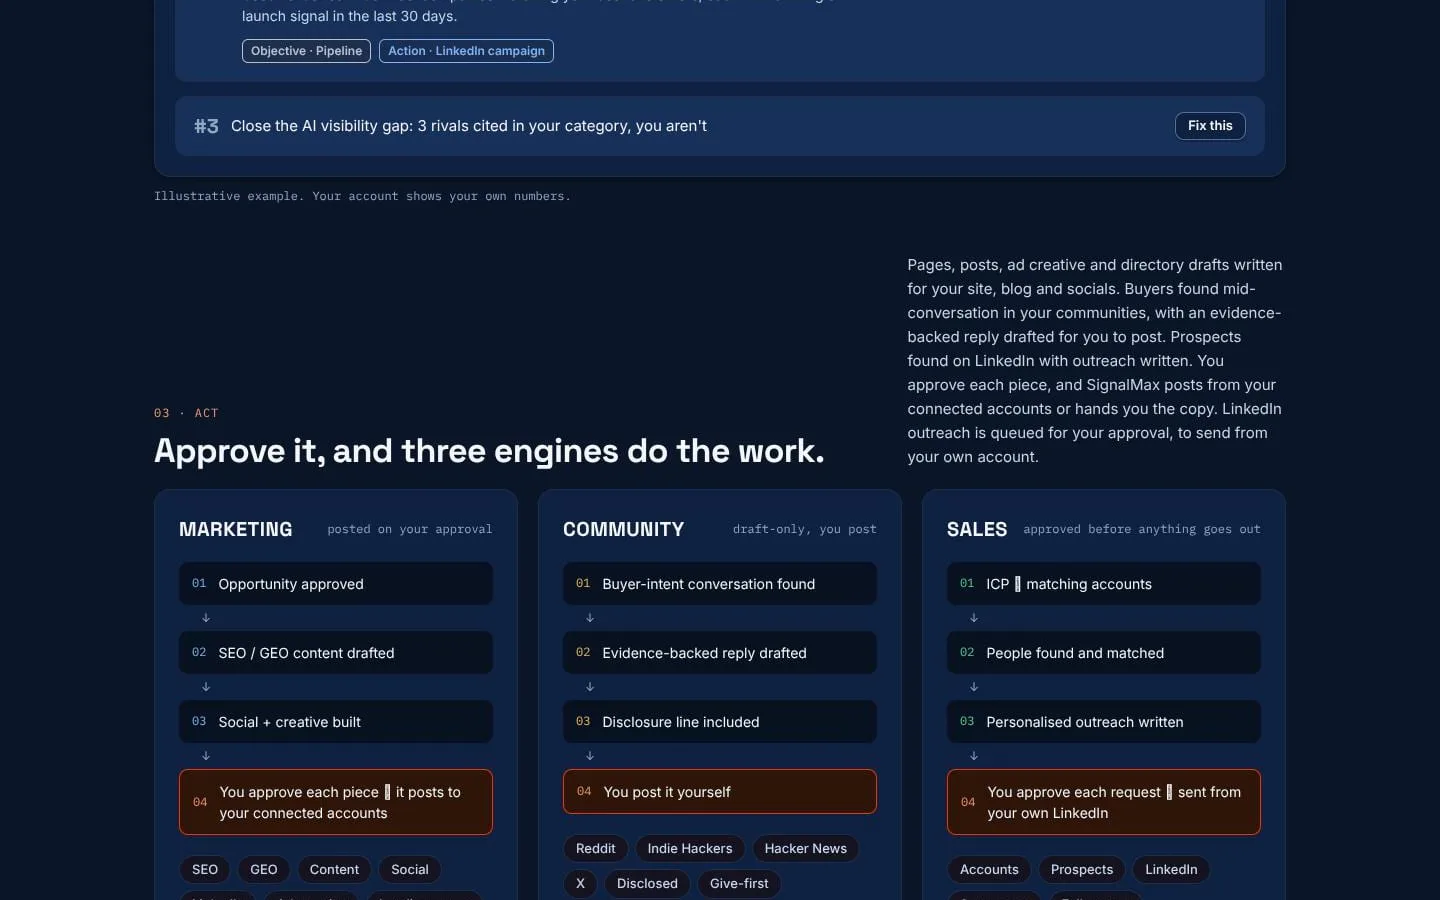Click the Hacker News tag chip

(x=806, y=849)
